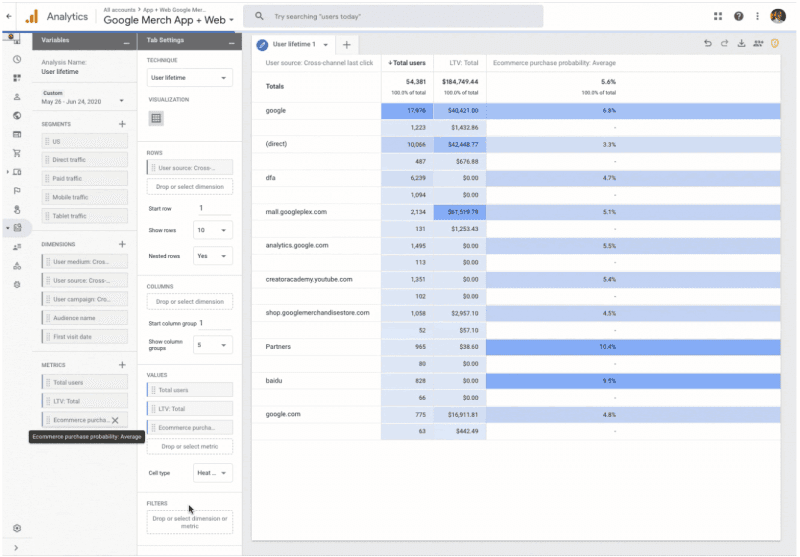The width and height of the screenshot is (800, 557).
Task: Sort by the Total users column header
Action: pyautogui.click(x=407, y=63)
